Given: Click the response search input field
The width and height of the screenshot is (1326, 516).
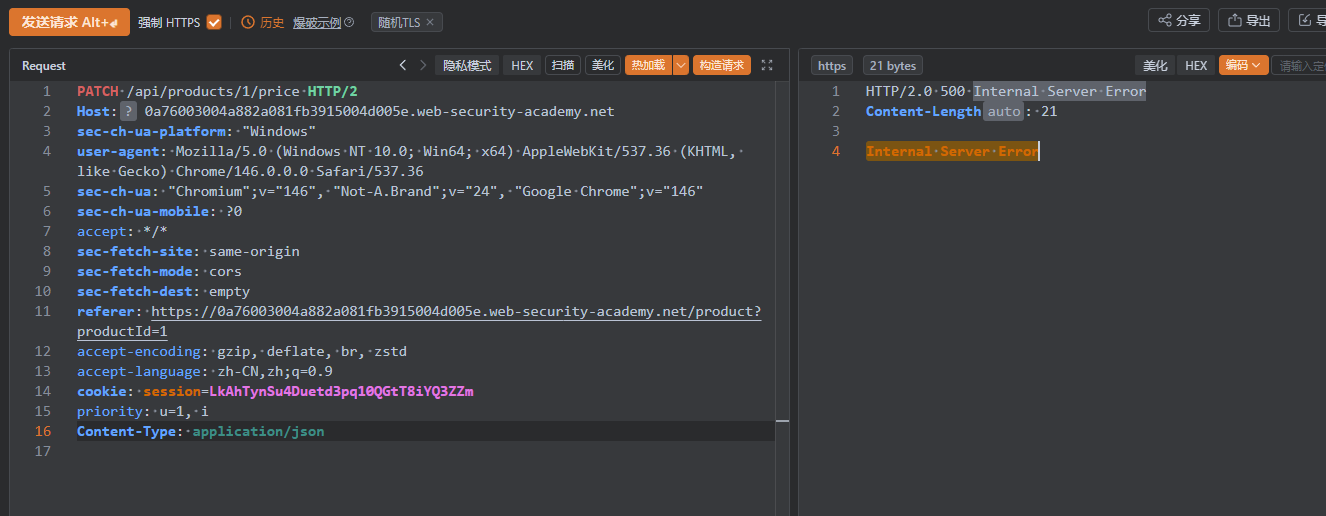Looking at the screenshot, I should pos(1298,65).
